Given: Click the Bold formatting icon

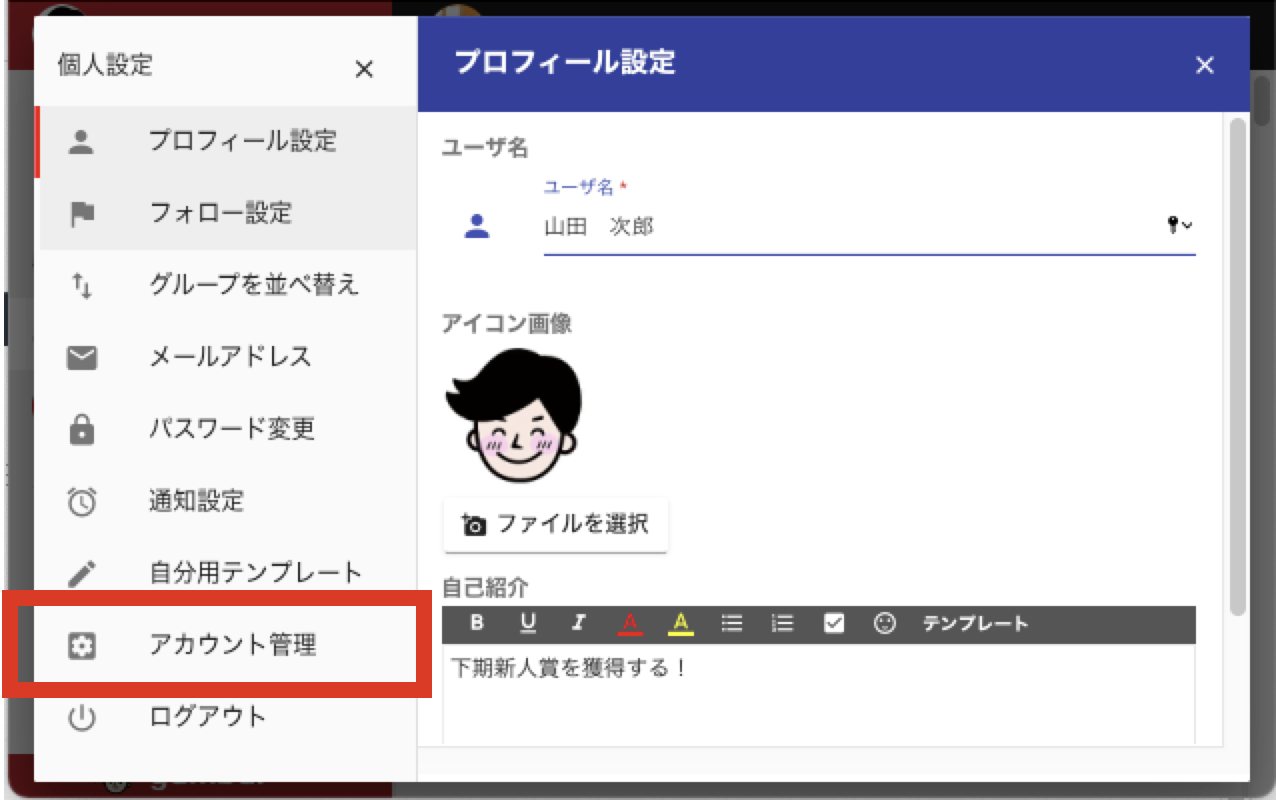Looking at the screenshot, I should coord(477,623).
